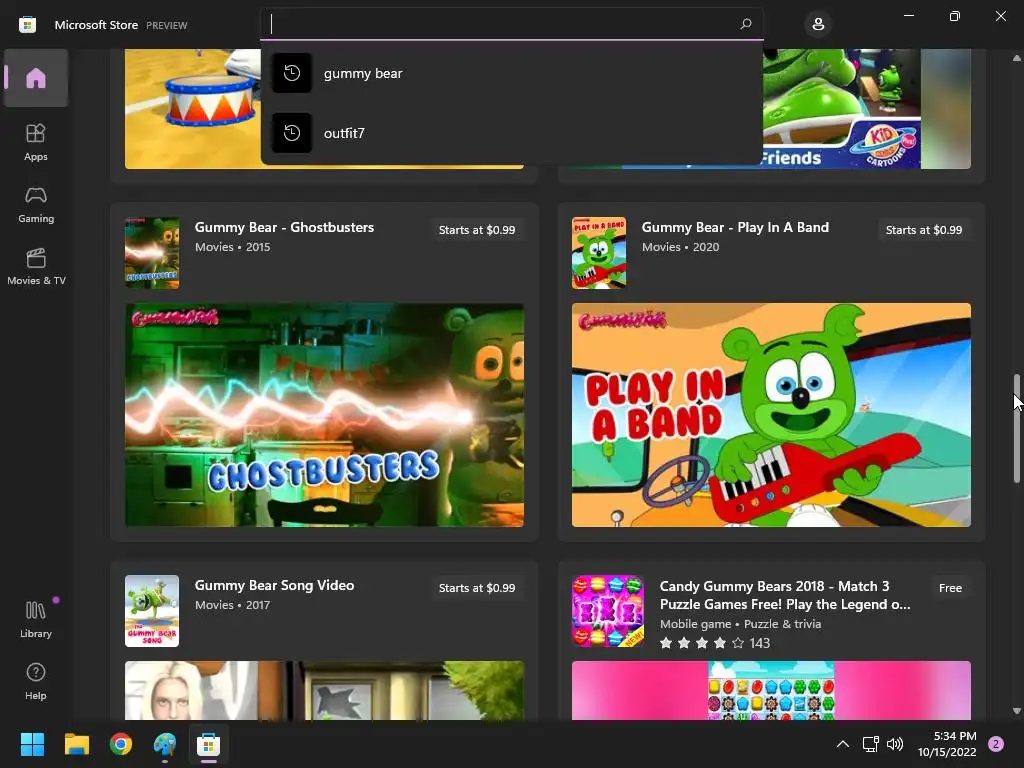Open the Apps section
The width and height of the screenshot is (1024, 768).
[x=36, y=142]
